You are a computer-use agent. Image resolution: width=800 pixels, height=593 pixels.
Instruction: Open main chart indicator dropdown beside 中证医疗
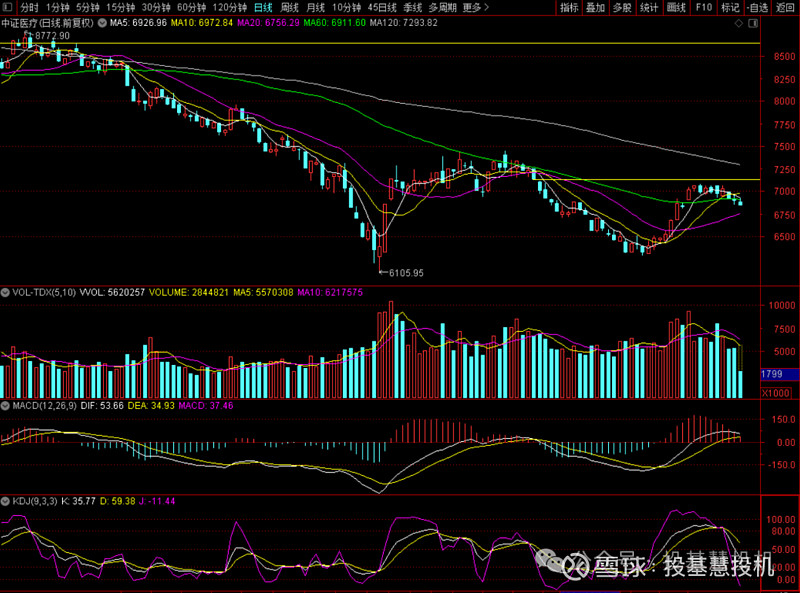pos(102,23)
